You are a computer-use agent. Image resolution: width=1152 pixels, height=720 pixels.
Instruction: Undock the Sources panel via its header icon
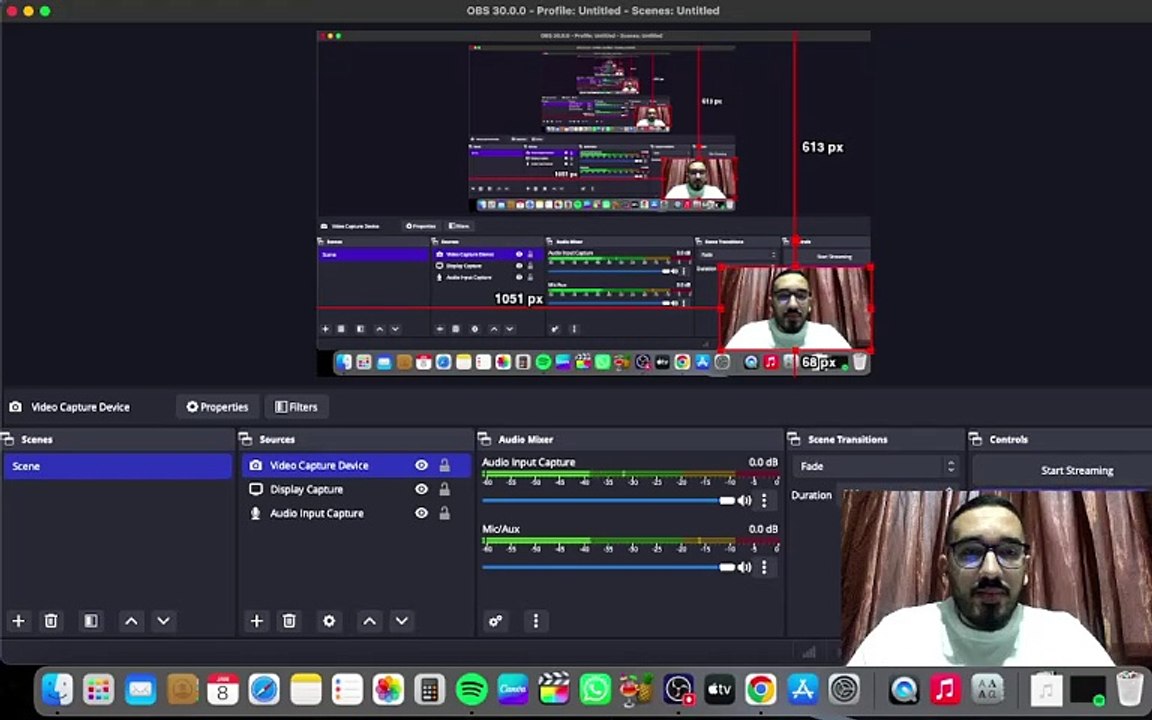click(x=246, y=439)
